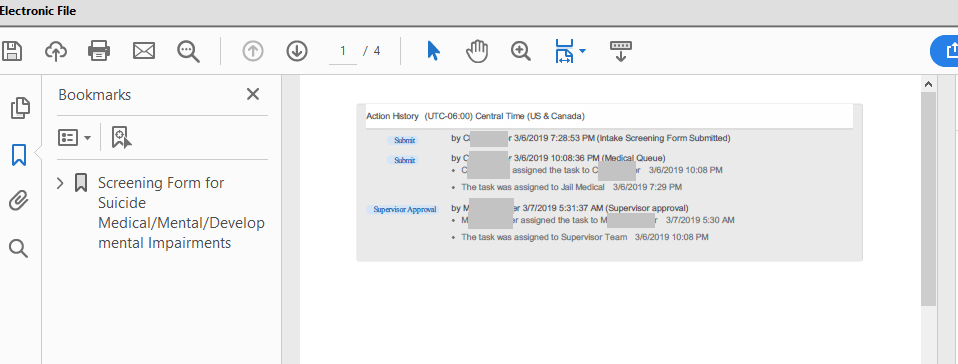Go to previous page arrow
Image resolution: width=958 pixels, height=364 pixels.
point(252,51)
